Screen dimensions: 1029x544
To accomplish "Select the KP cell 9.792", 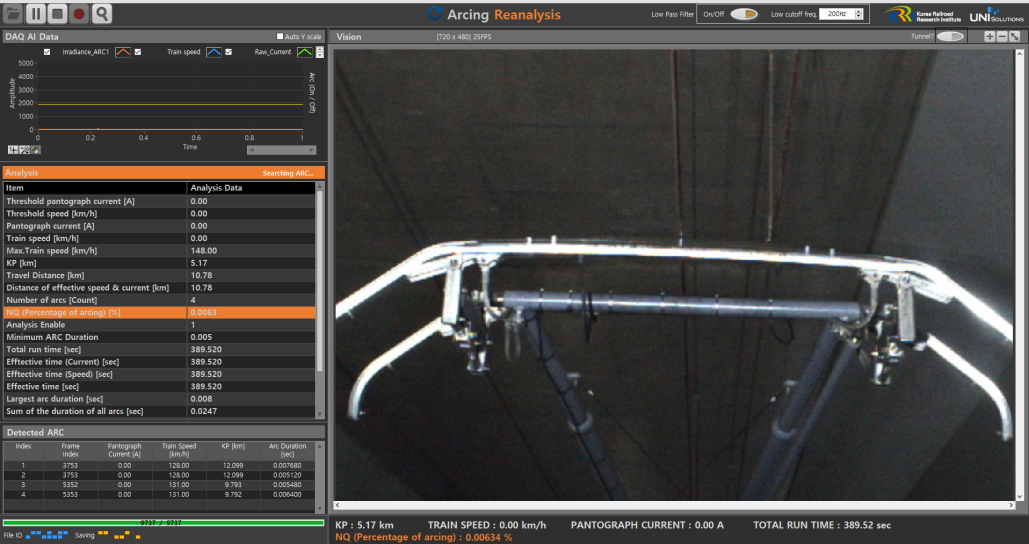I will (233, 495).
